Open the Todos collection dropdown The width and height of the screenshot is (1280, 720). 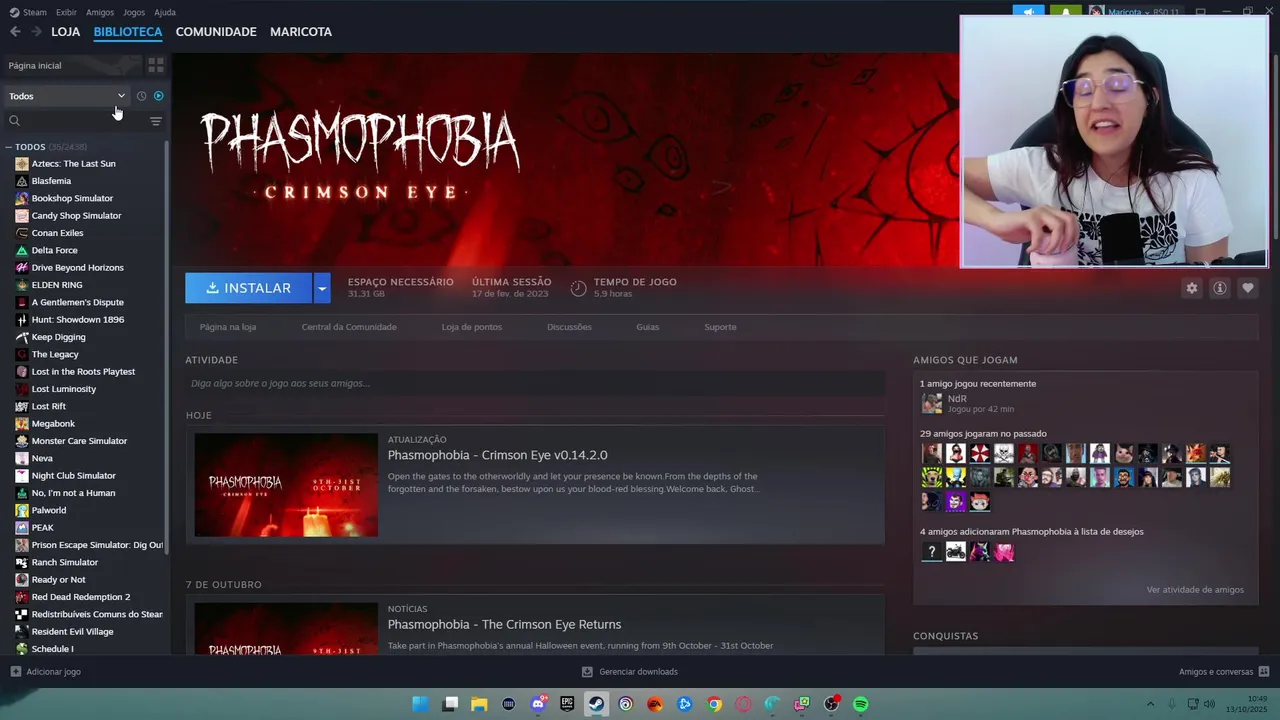click(67, 96)
